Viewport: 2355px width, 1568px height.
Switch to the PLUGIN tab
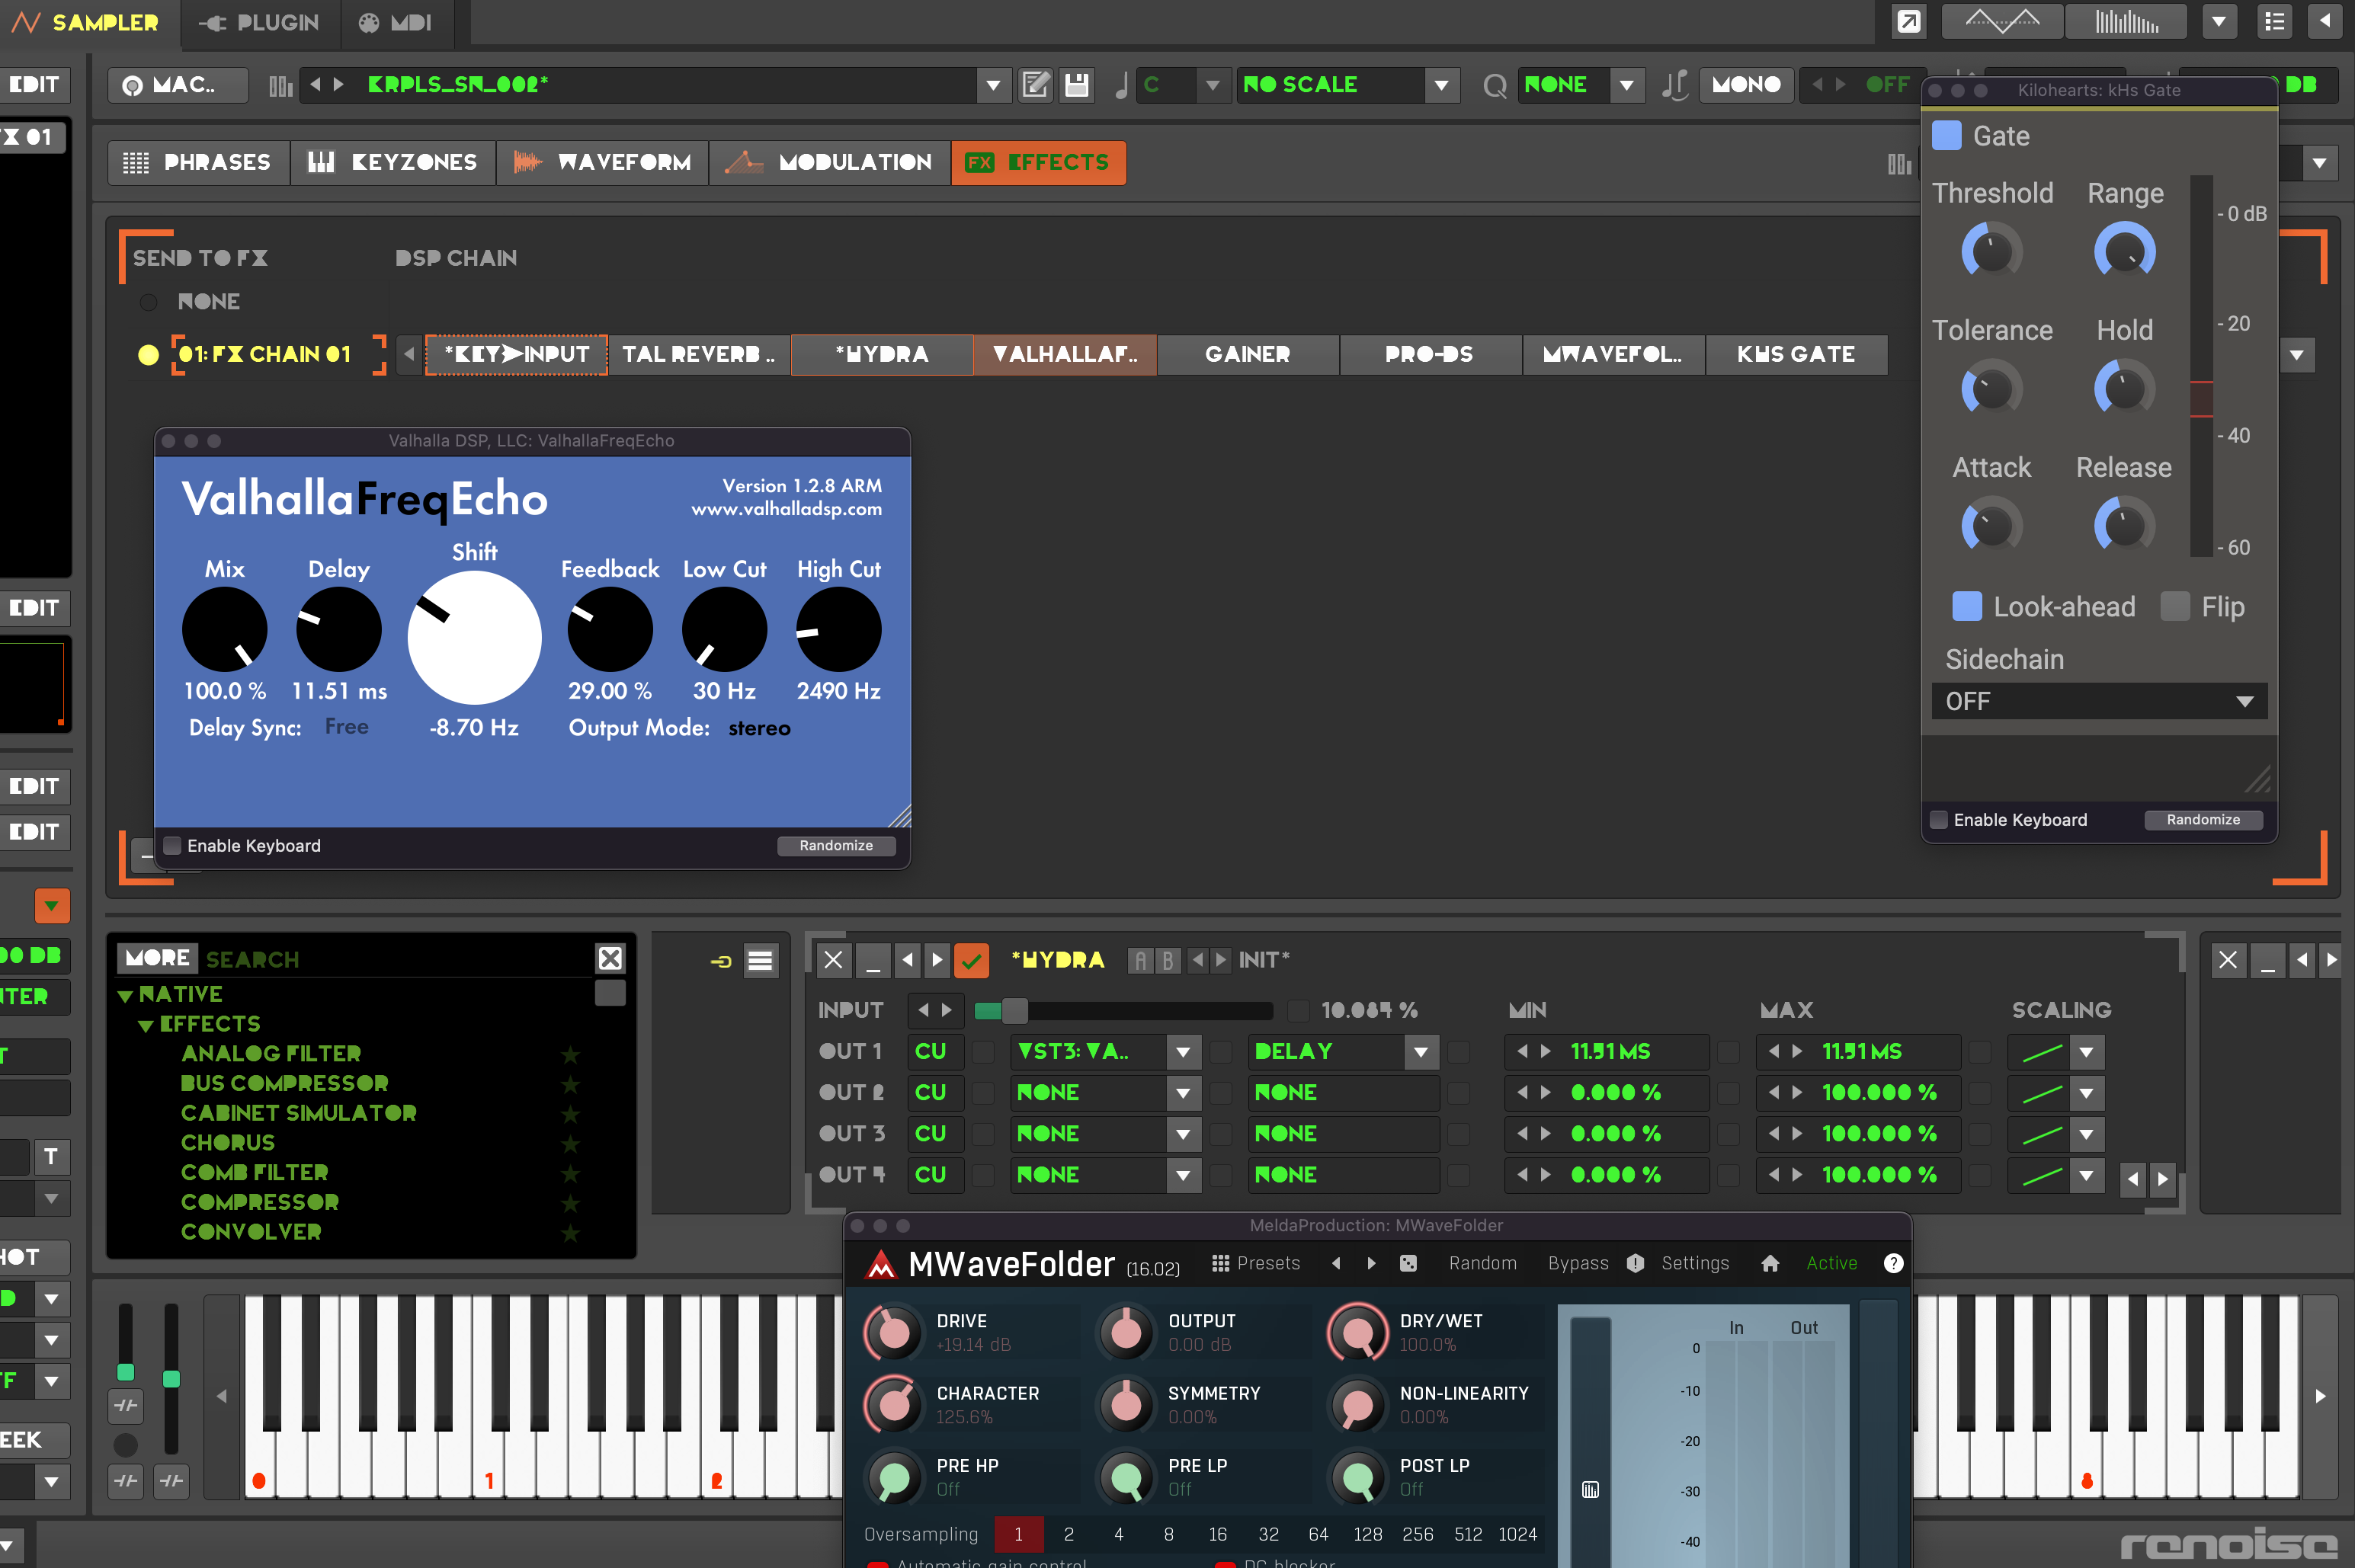click(x=259, y=22)
